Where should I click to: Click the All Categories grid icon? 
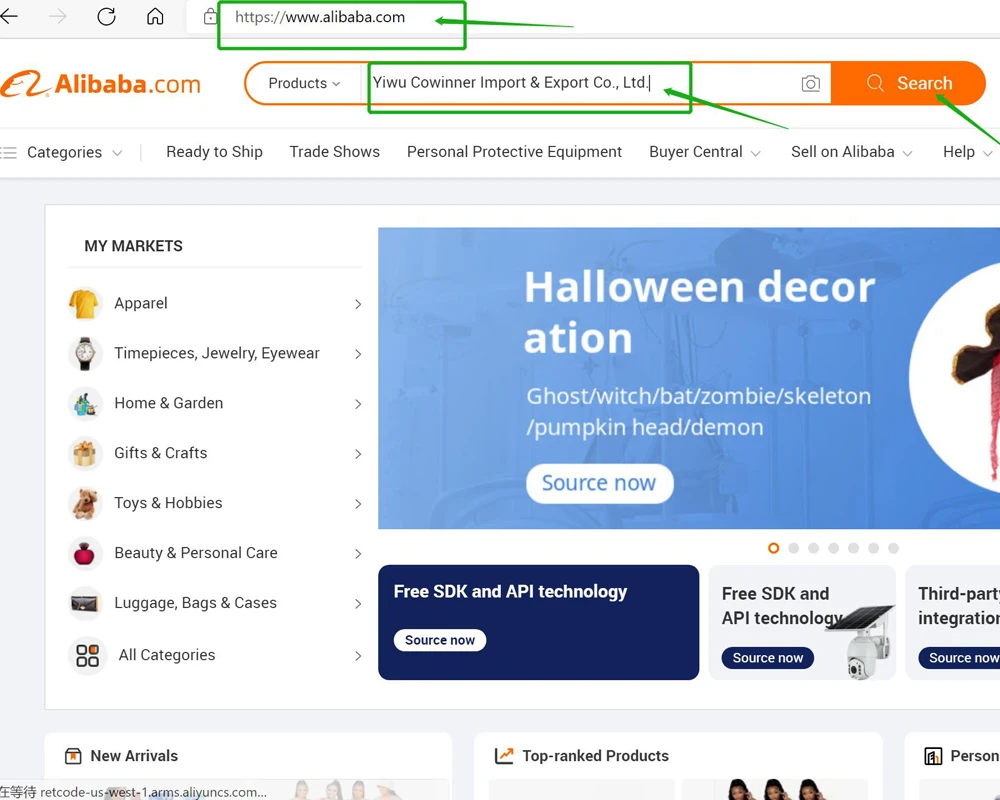click(87, 655)
